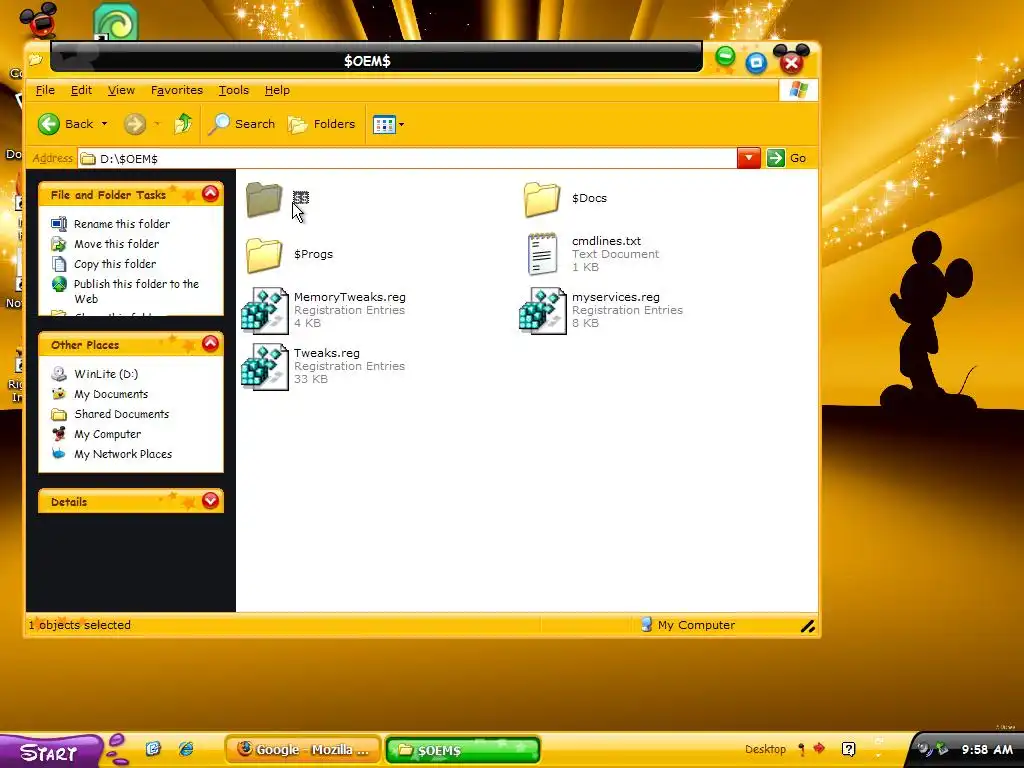Toggle the Folders pane

pos(321,124)
